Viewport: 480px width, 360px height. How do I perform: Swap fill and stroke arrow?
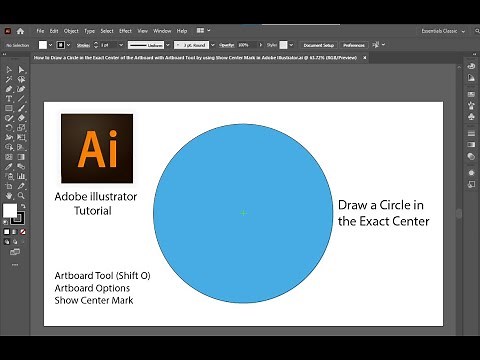[x=23, y=206]
